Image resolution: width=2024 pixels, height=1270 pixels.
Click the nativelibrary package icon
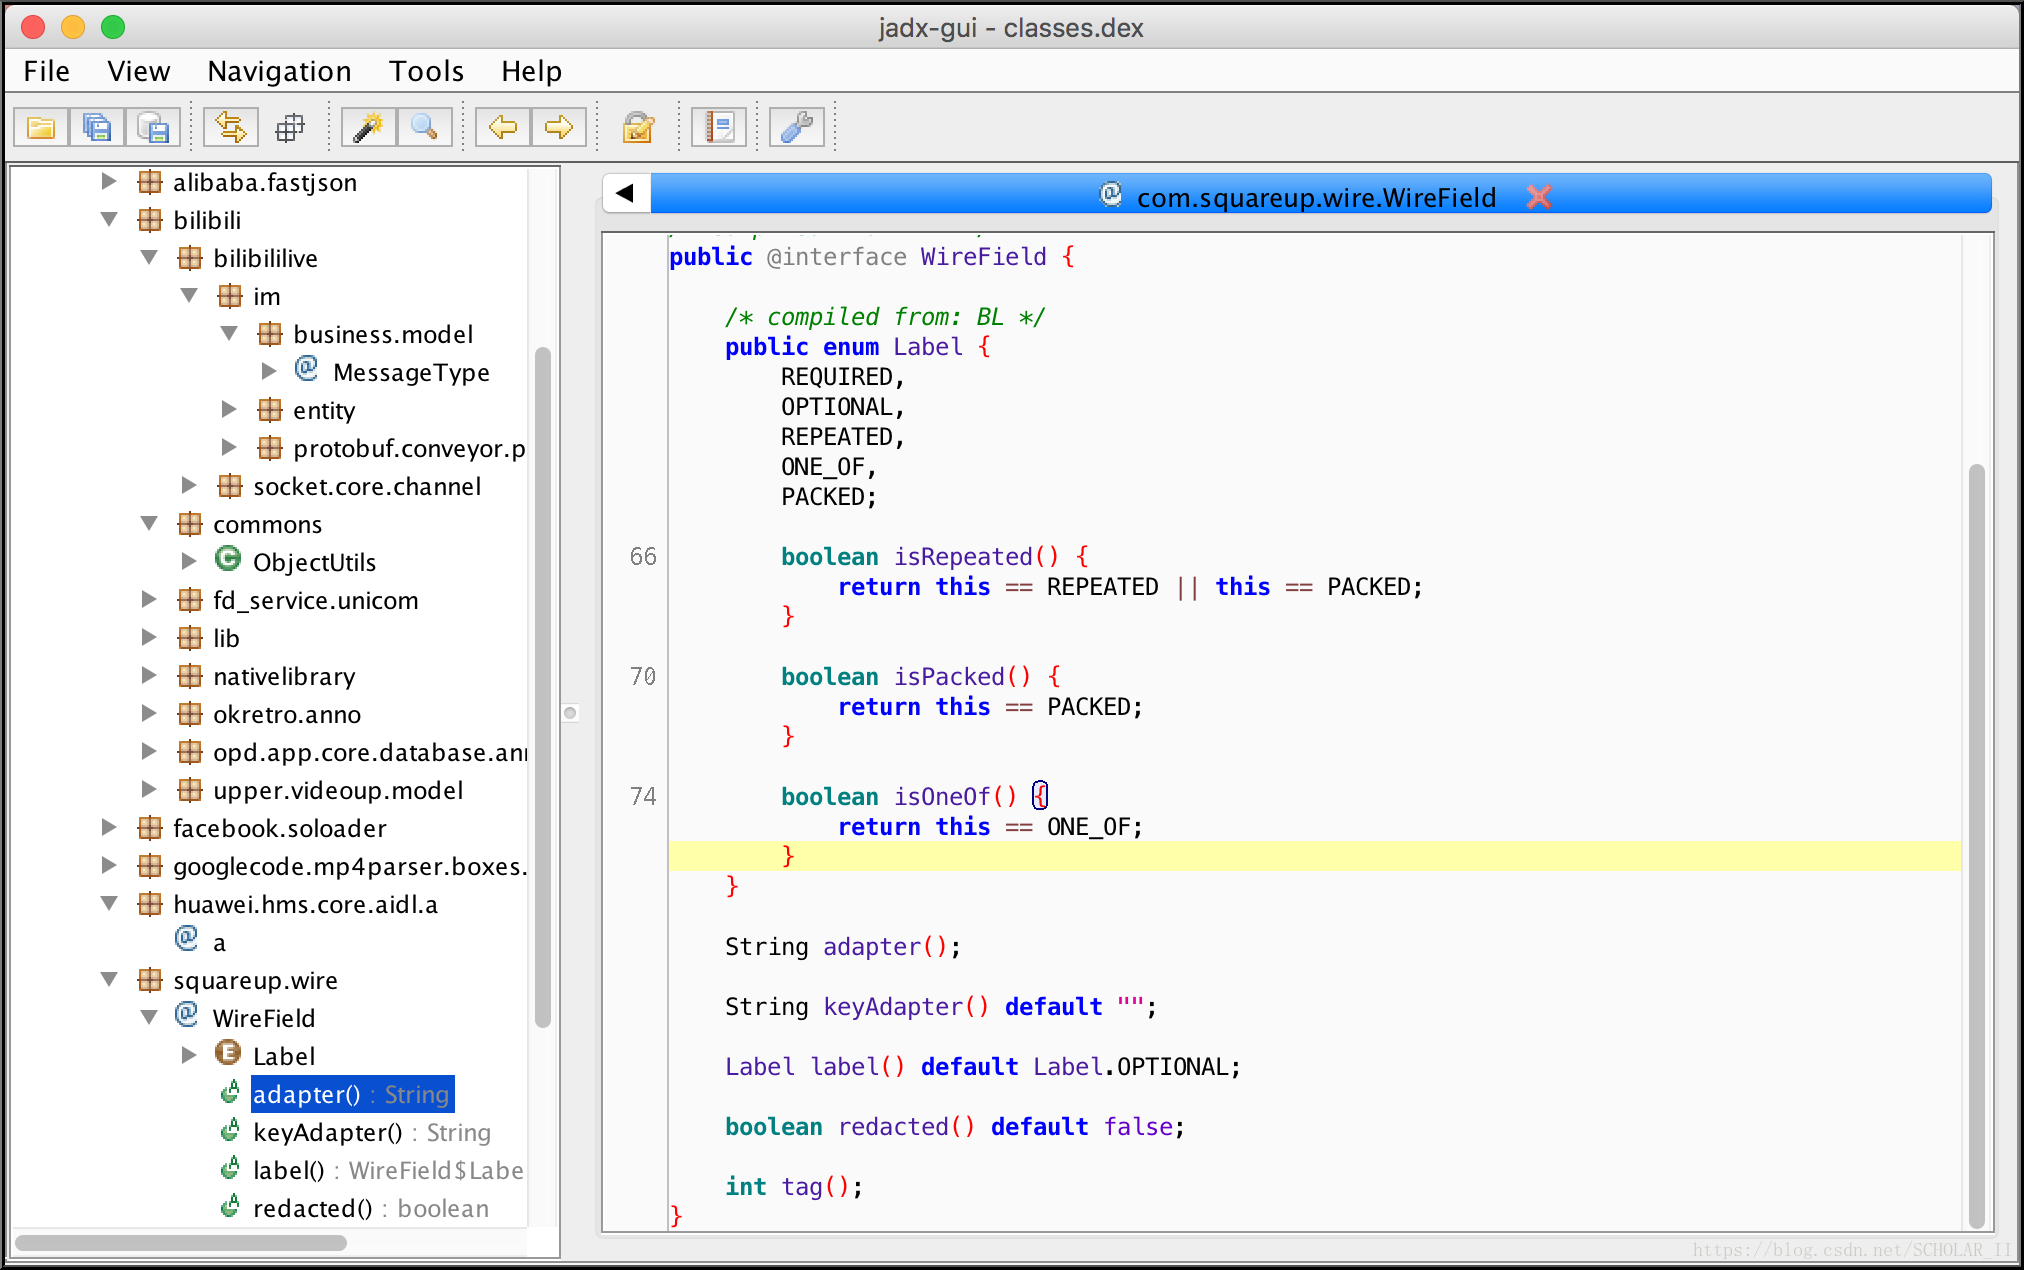(x=190, y=676)
